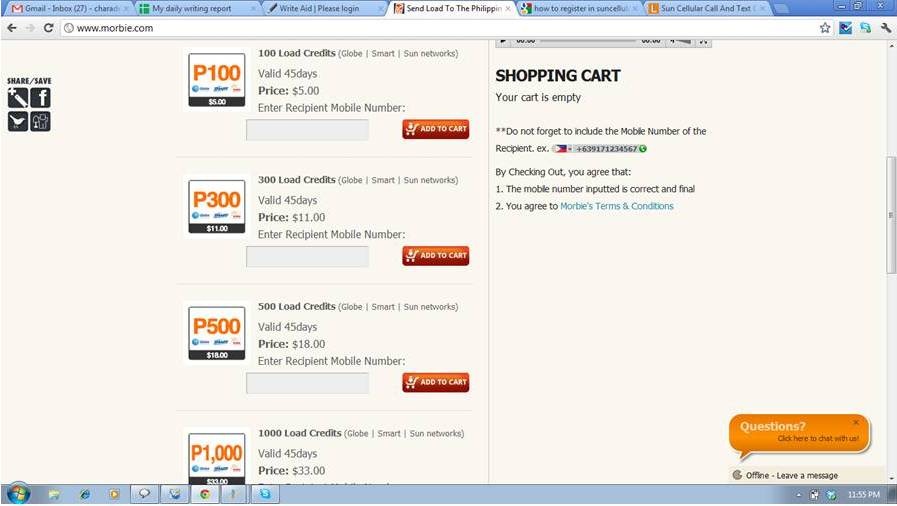This screenshot has width=897, height=506.
Task: Click the Windows Start orb
Action: [x=18, y=494]
